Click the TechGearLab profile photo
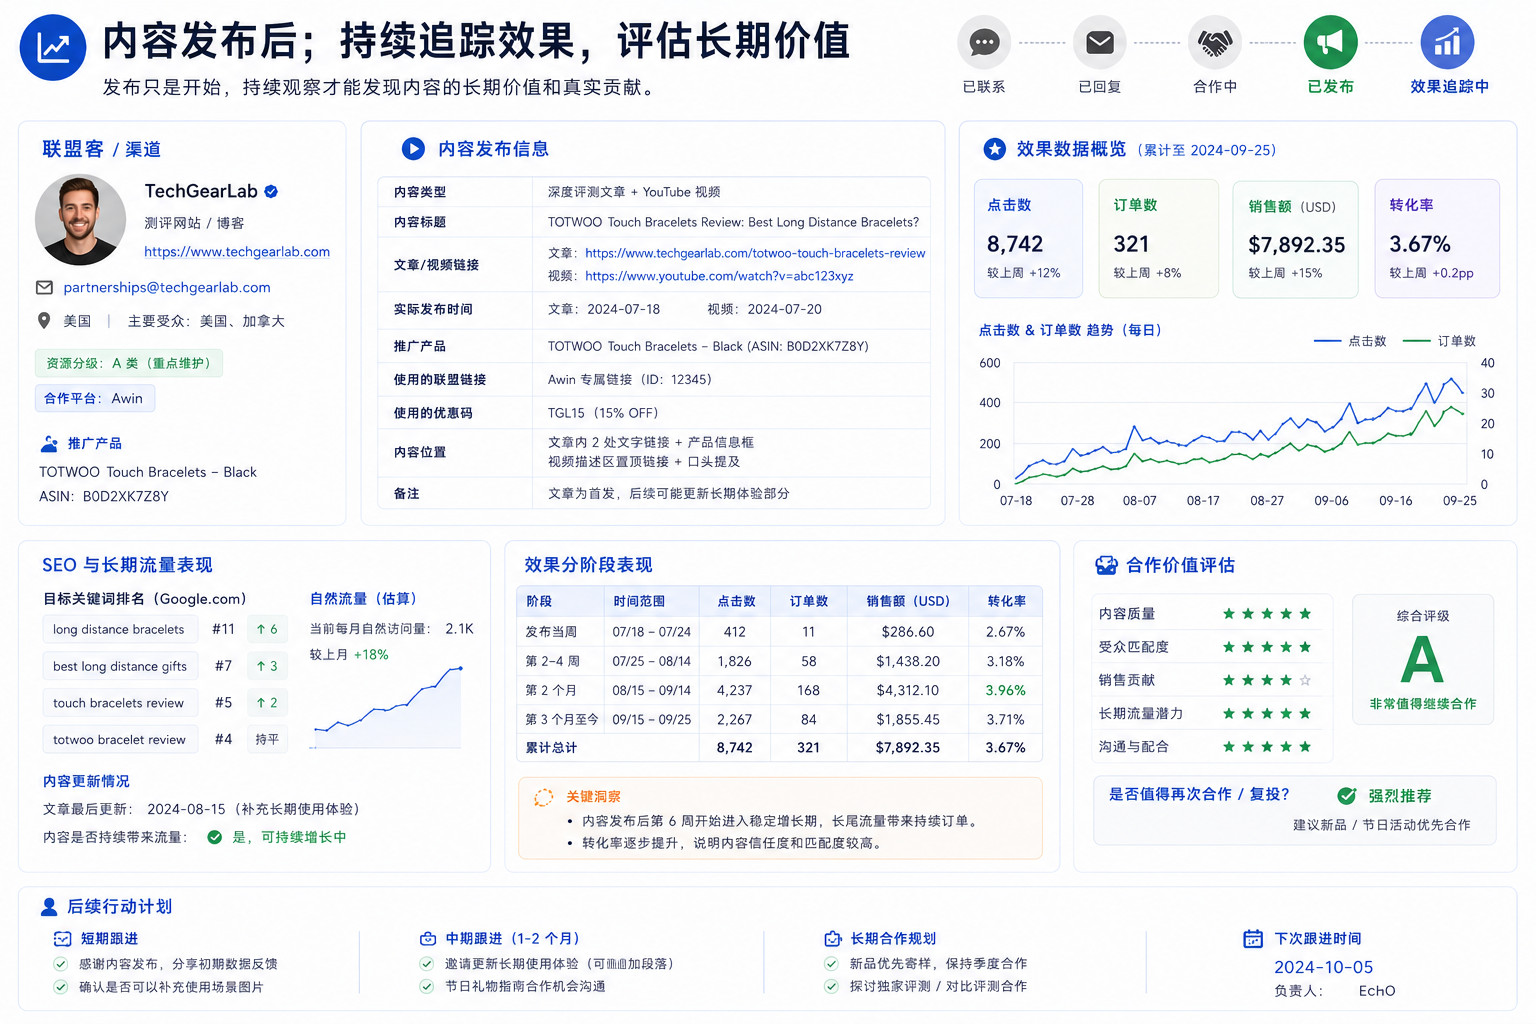Image resolution: width=1536 pixels, height=1024 pixels. click(80, 220)
